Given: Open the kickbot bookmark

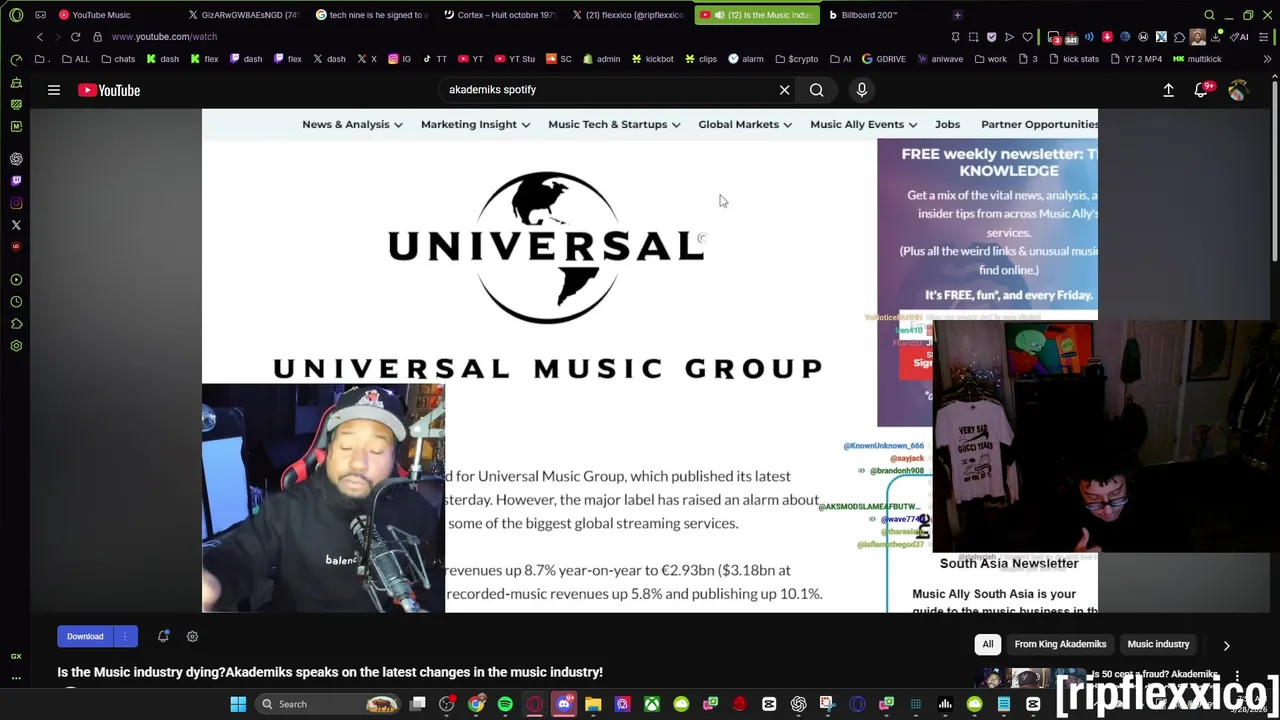Looking at the screenshot, I should 652,59.
